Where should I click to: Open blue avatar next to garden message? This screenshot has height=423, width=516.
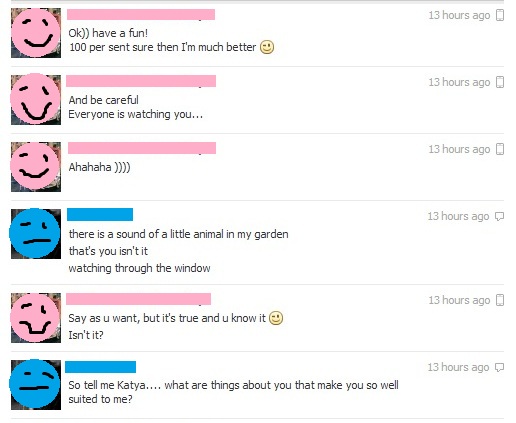tap(36, 234)
